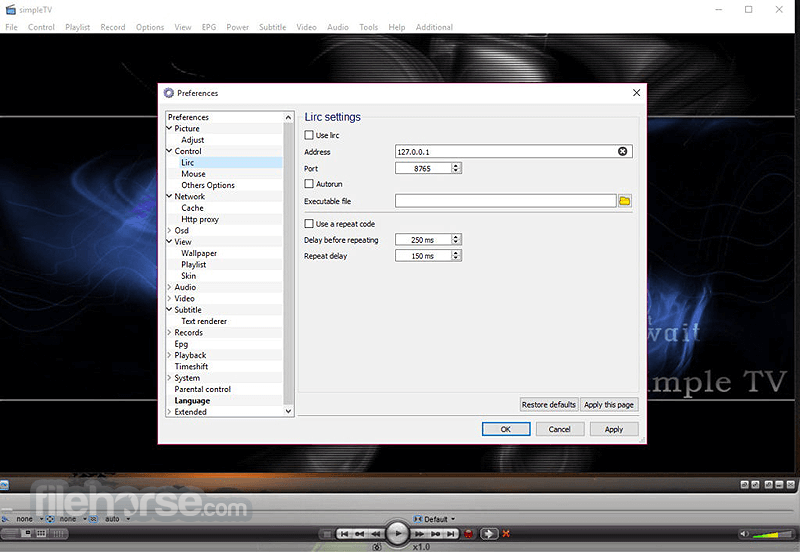
Task: Click the large Play button
Action: [397, 534]
